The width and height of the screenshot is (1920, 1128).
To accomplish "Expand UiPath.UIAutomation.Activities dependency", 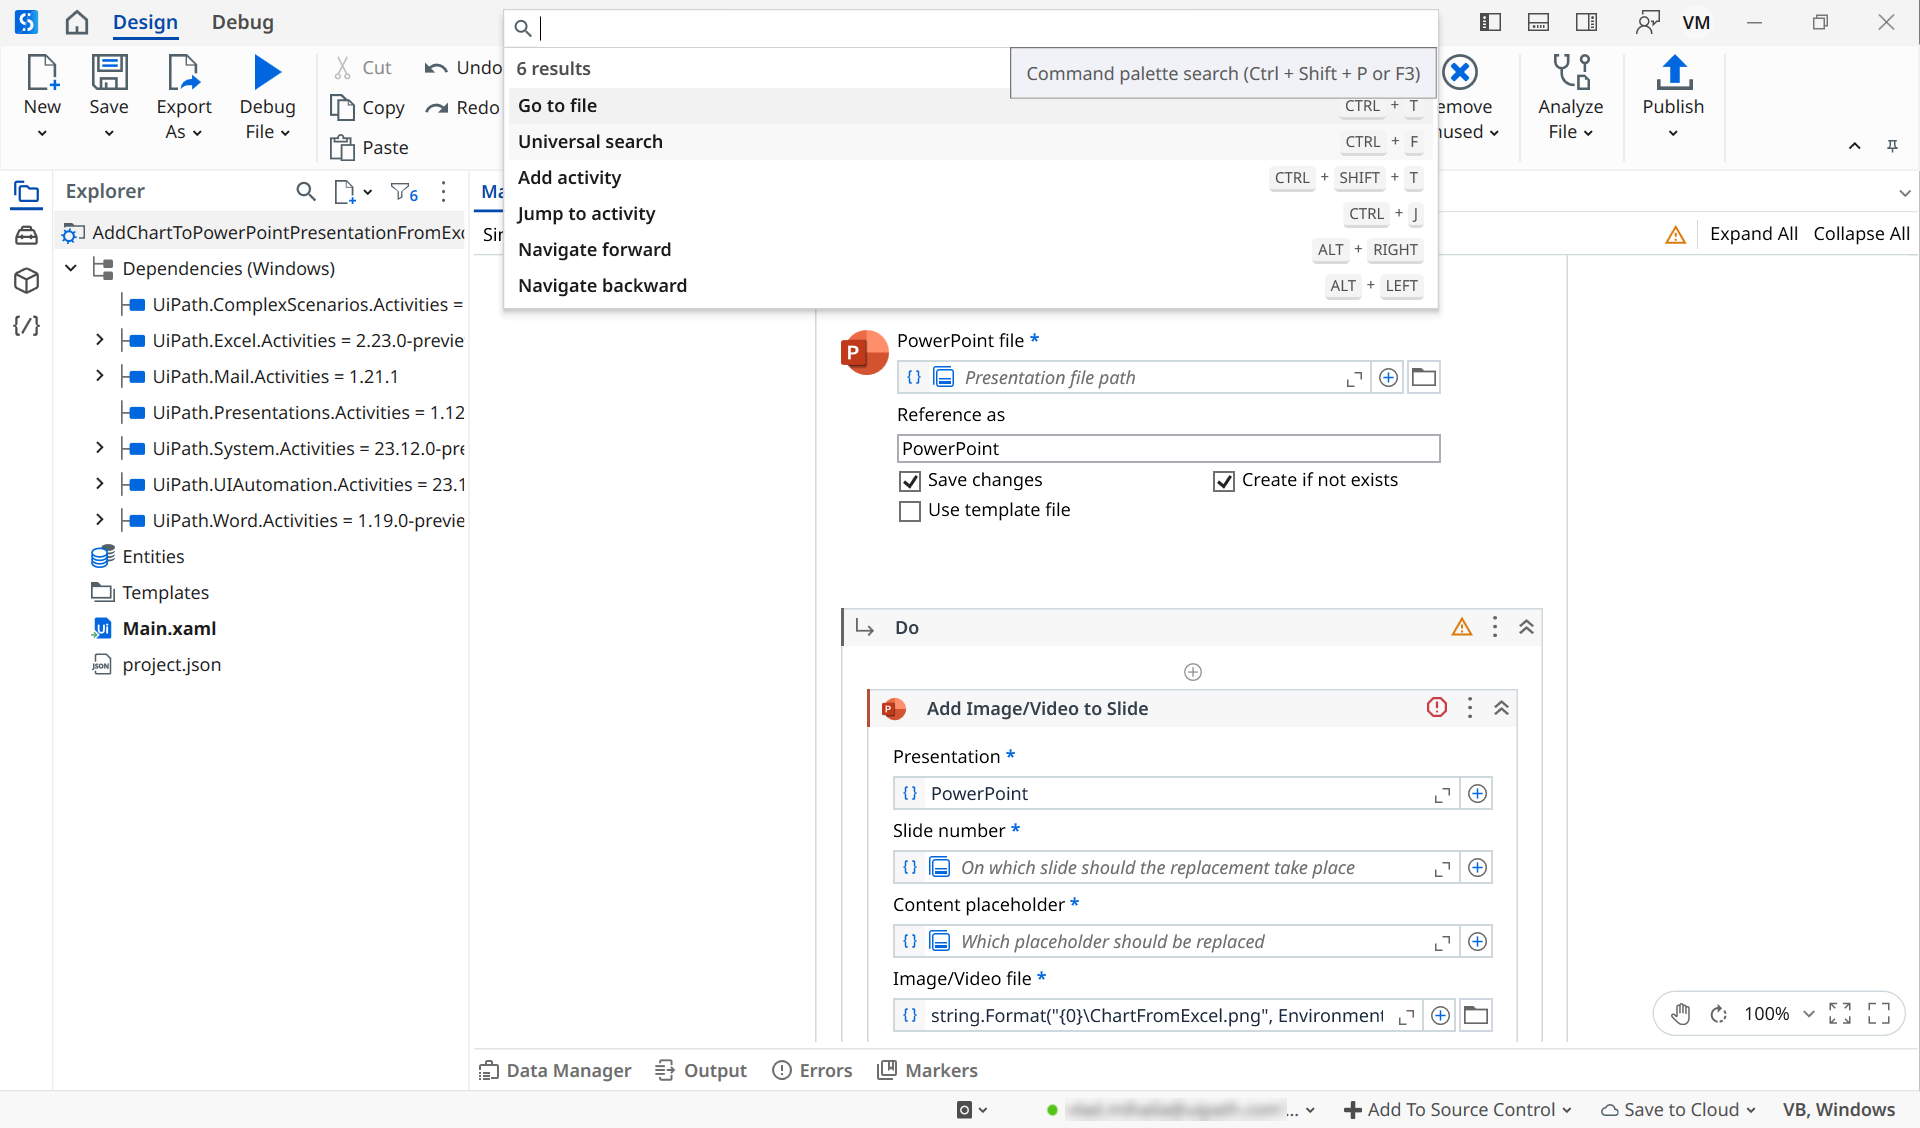I will click(99, 484).
